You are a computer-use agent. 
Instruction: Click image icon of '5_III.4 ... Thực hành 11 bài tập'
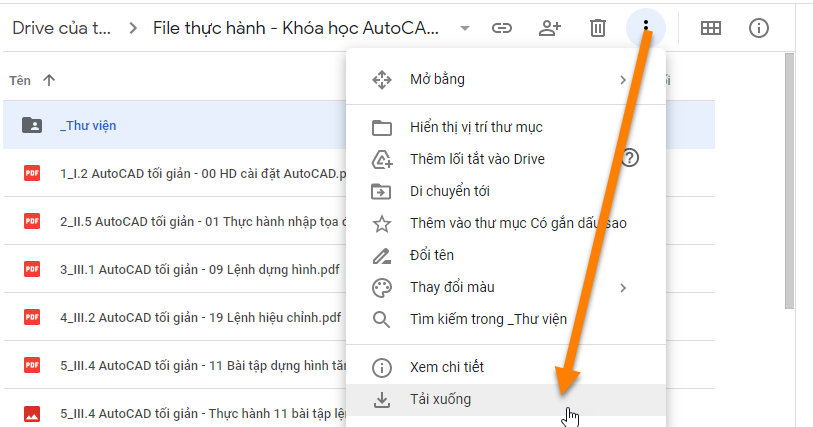click(32, 414)
